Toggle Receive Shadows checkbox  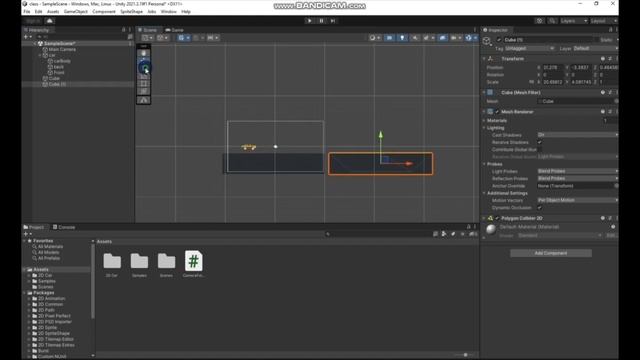[x=540, y=142]
